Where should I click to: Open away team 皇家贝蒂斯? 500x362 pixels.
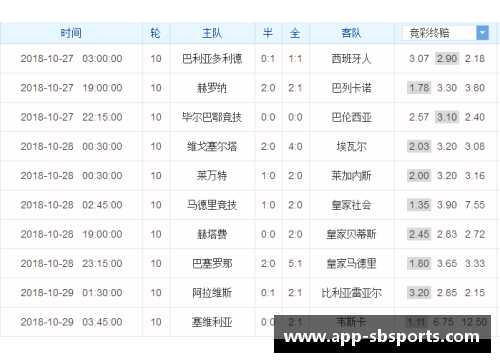(351, 234)
